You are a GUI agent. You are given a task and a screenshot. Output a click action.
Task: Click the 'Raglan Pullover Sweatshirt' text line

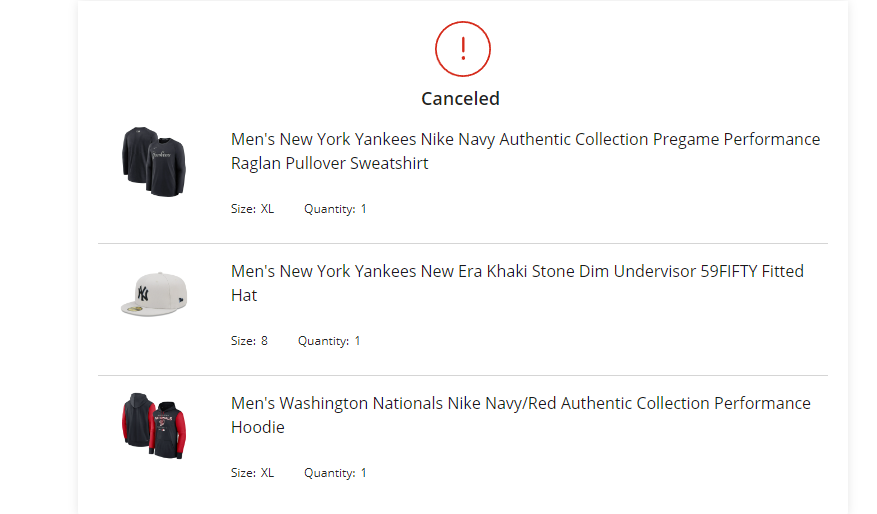[x=329, y=163]
